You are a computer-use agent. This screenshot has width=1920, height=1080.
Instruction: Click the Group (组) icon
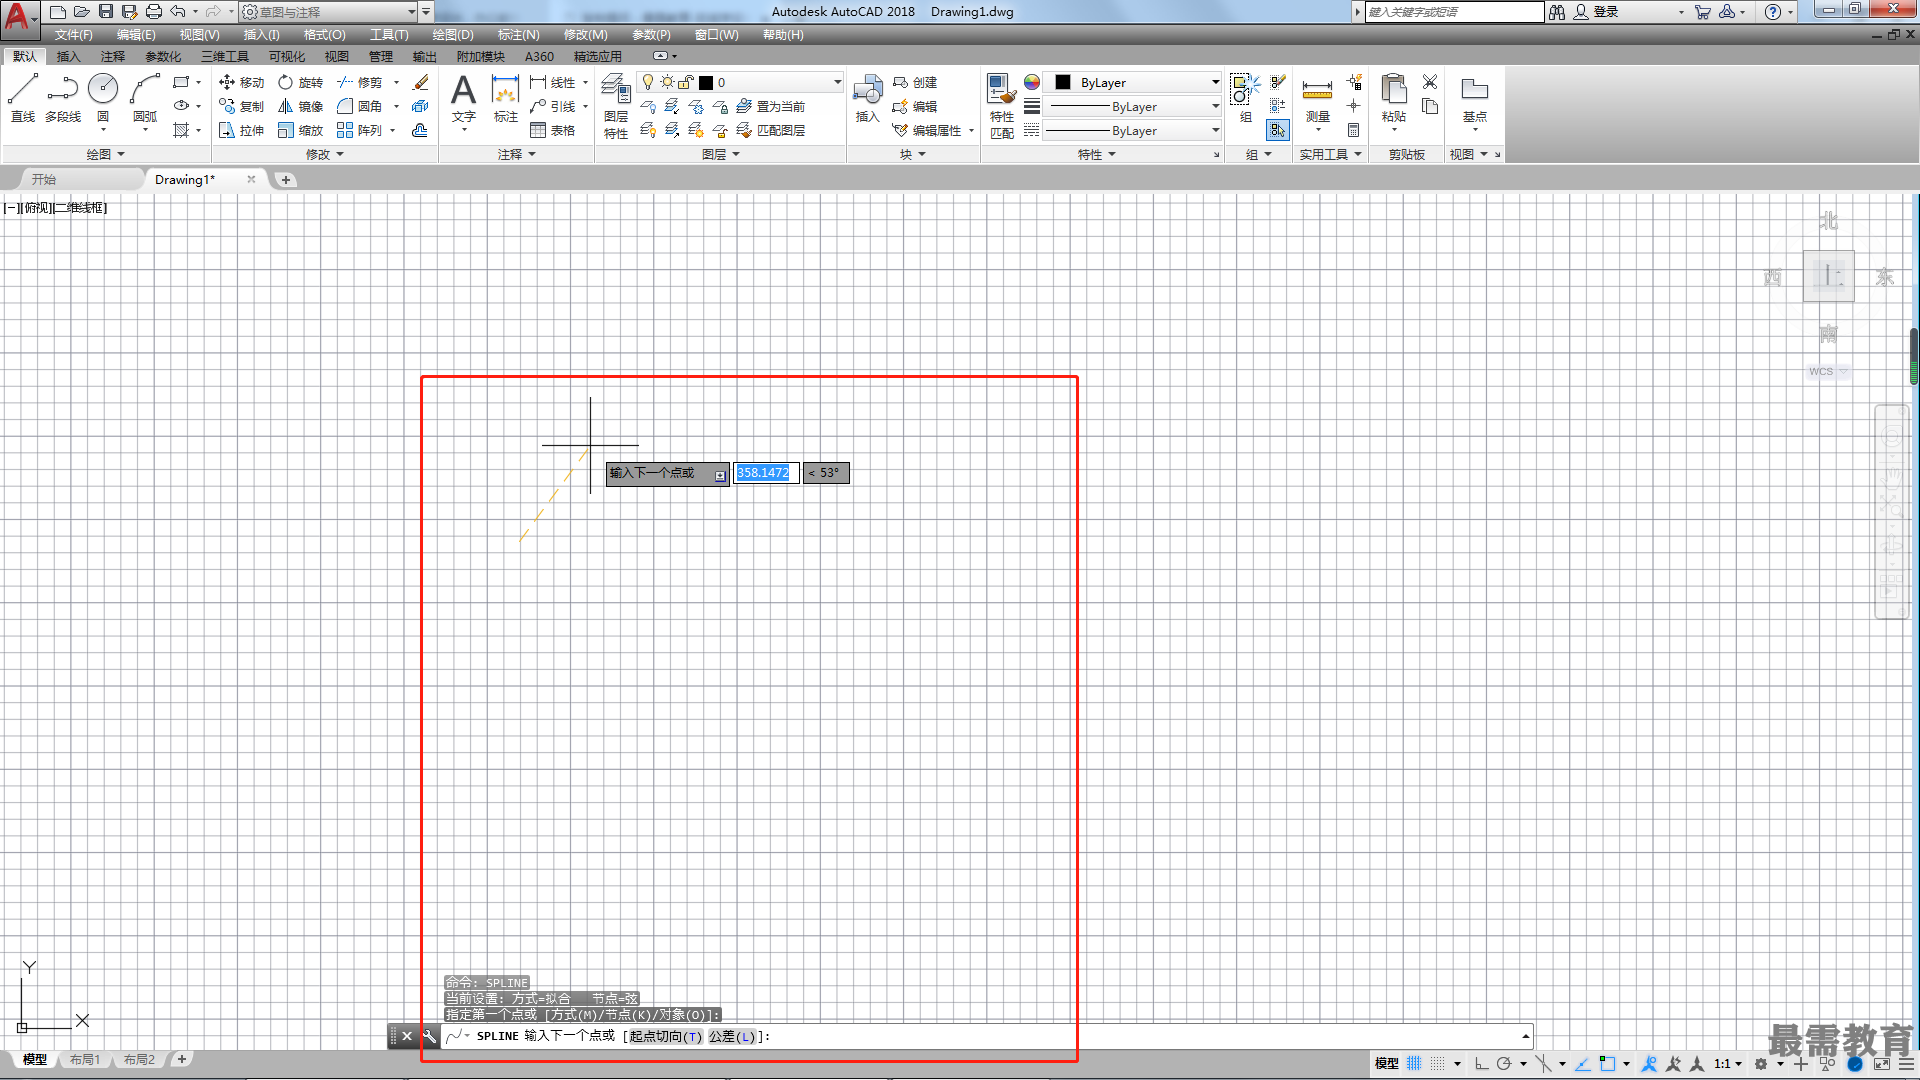(1245, 98)
